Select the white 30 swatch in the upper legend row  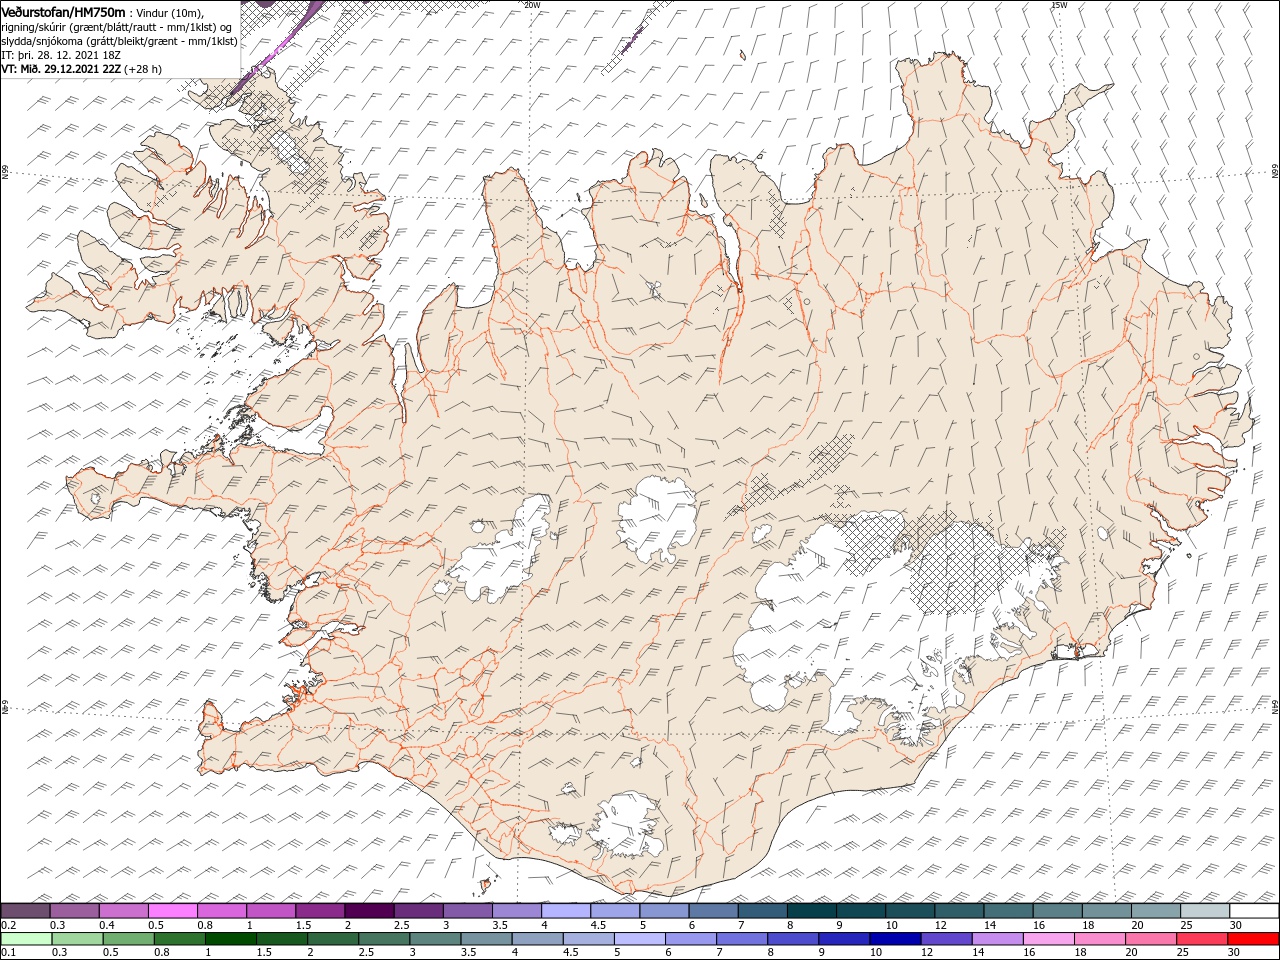(x=1253, y=911)
